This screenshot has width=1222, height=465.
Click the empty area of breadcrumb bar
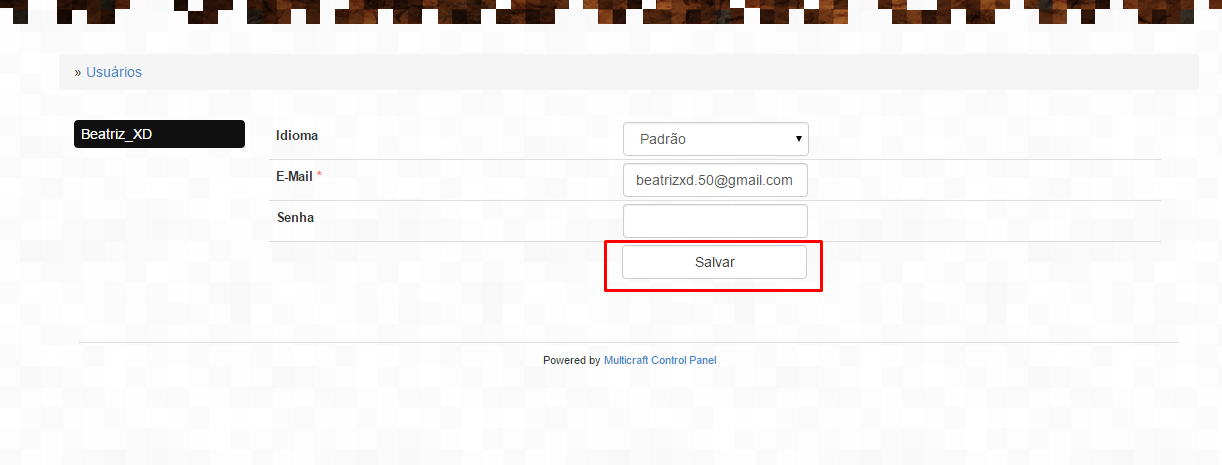[x=670, y=72]
